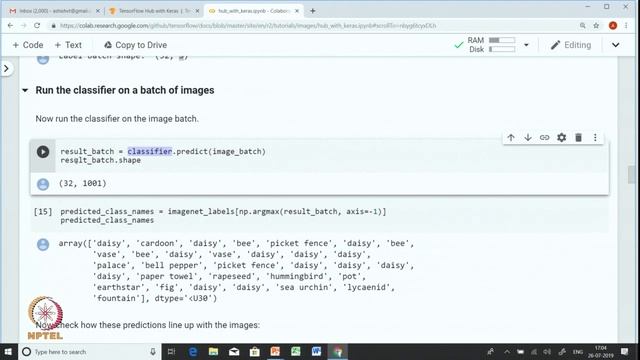Open cell settings gear icon
Image resolution: width=640 pixels, height=360 pixels.
pos(562,138)
